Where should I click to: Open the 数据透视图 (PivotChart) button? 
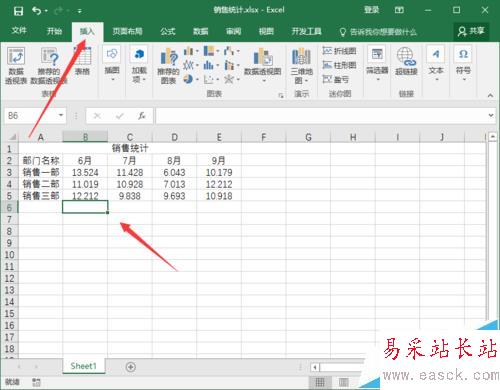pos(263,65)
